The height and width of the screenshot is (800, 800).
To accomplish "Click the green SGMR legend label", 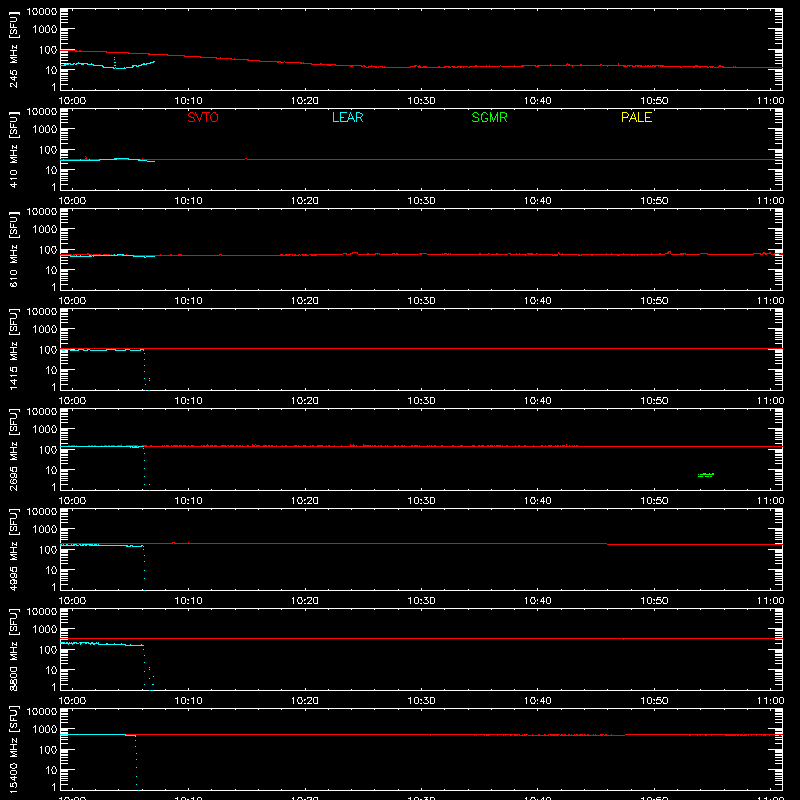I will [x=489, y=117].
